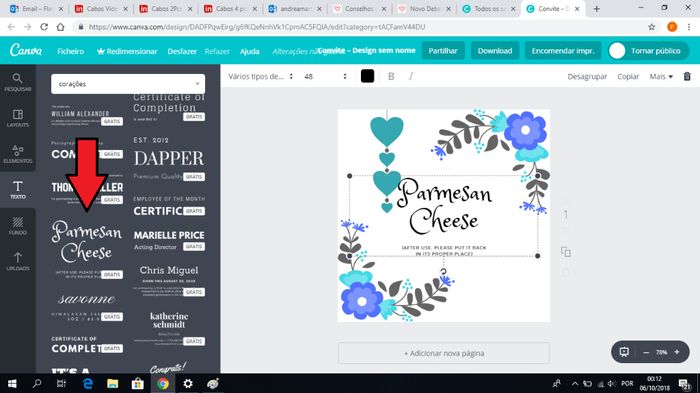Select the savonne text template

pyautogui.click(x=87, y=306)
